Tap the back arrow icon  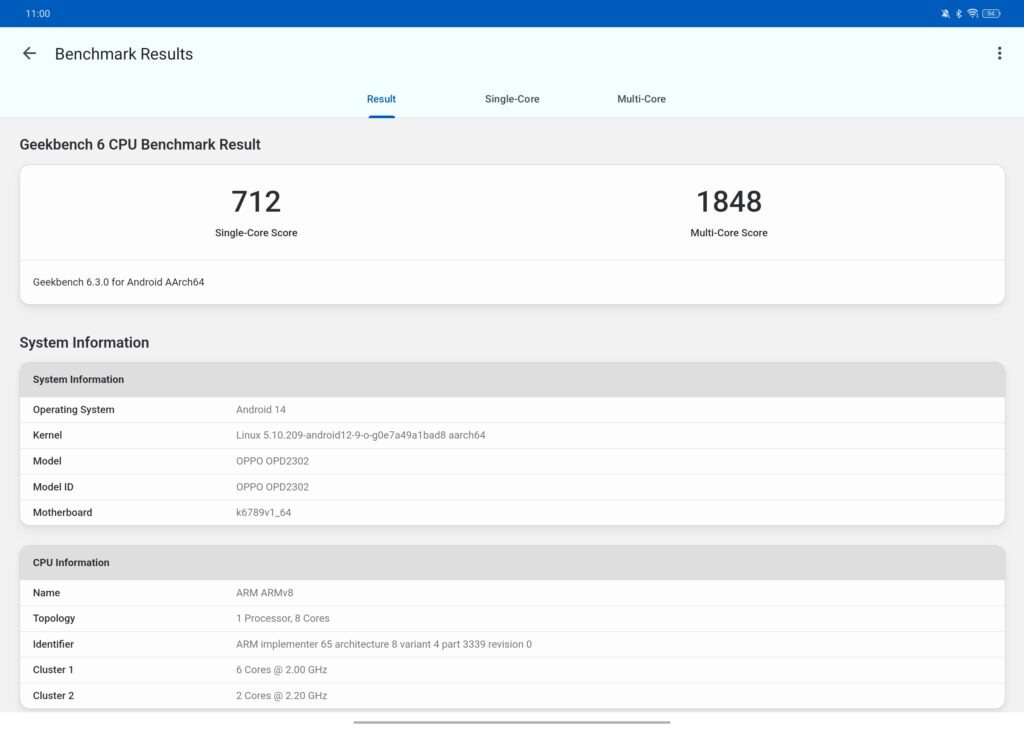click(x=29, y=54)
